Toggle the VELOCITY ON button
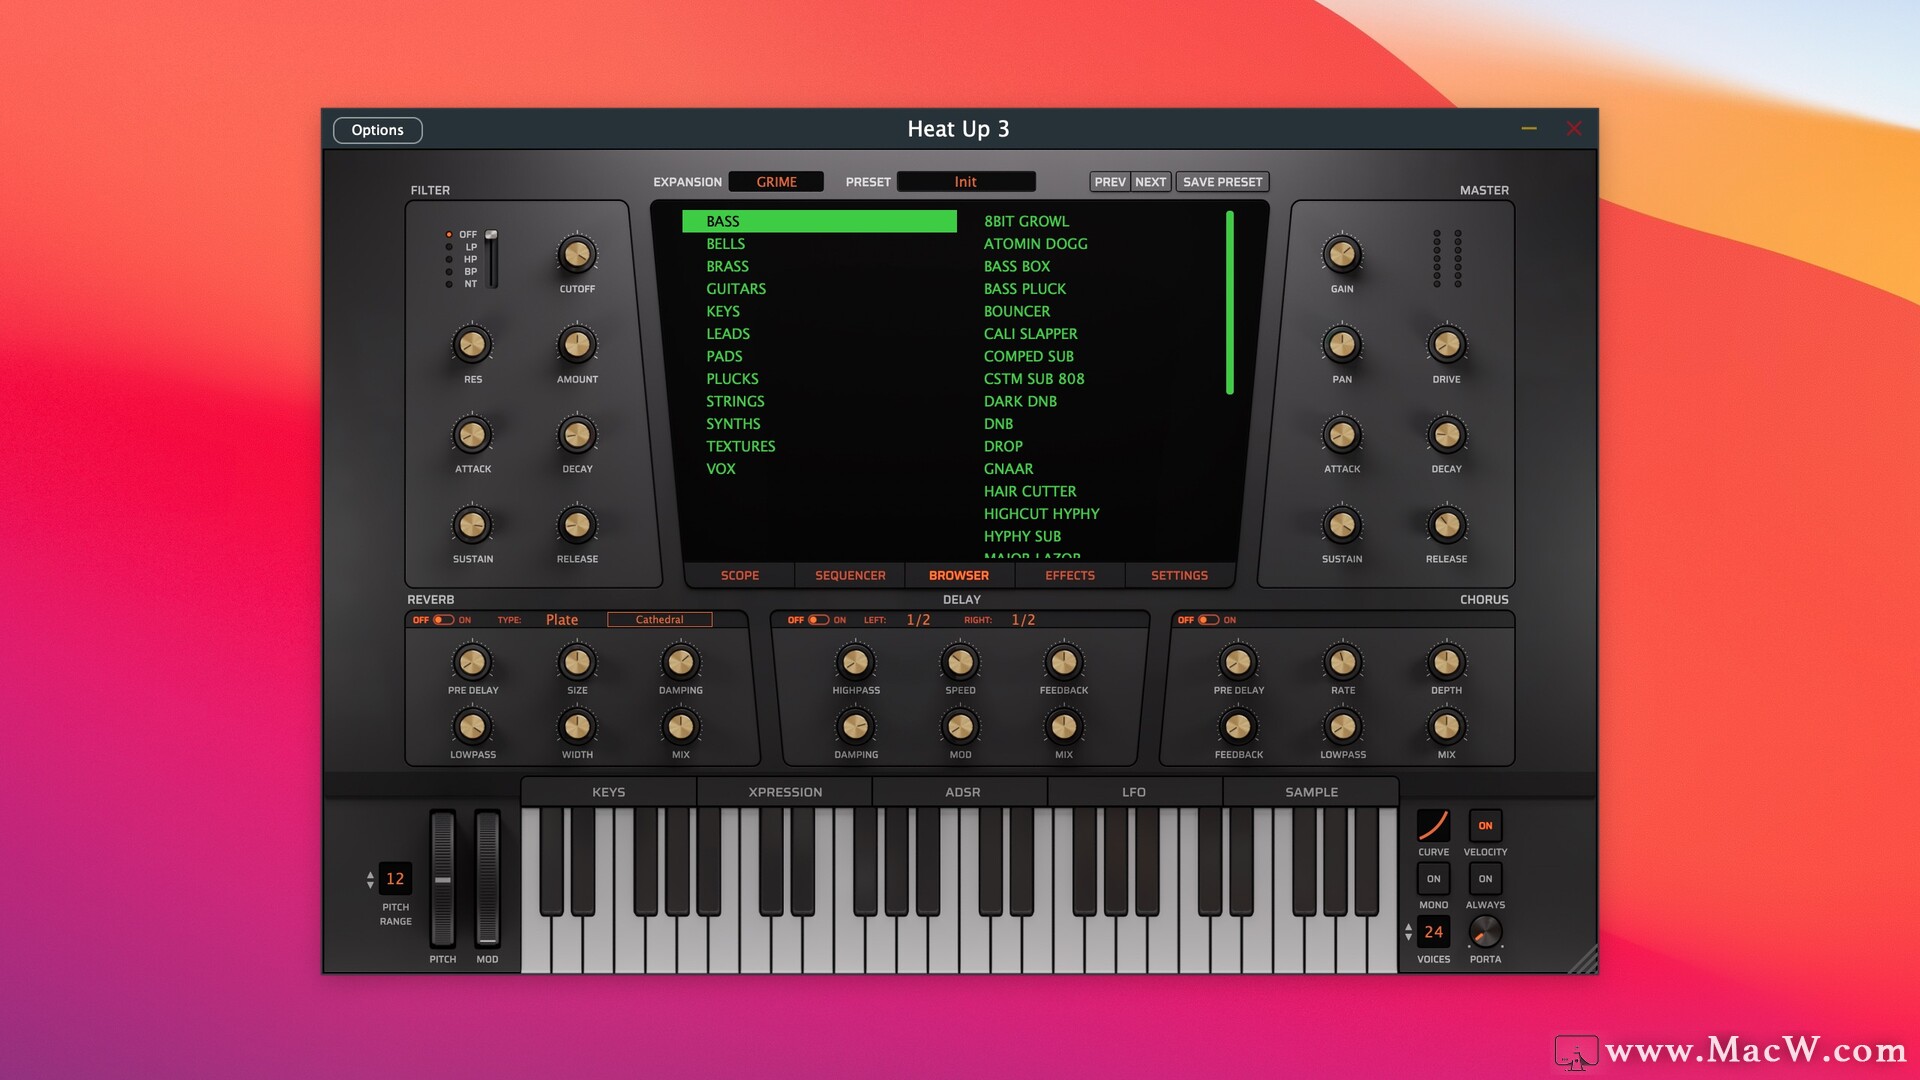 tap(1485, 826)
